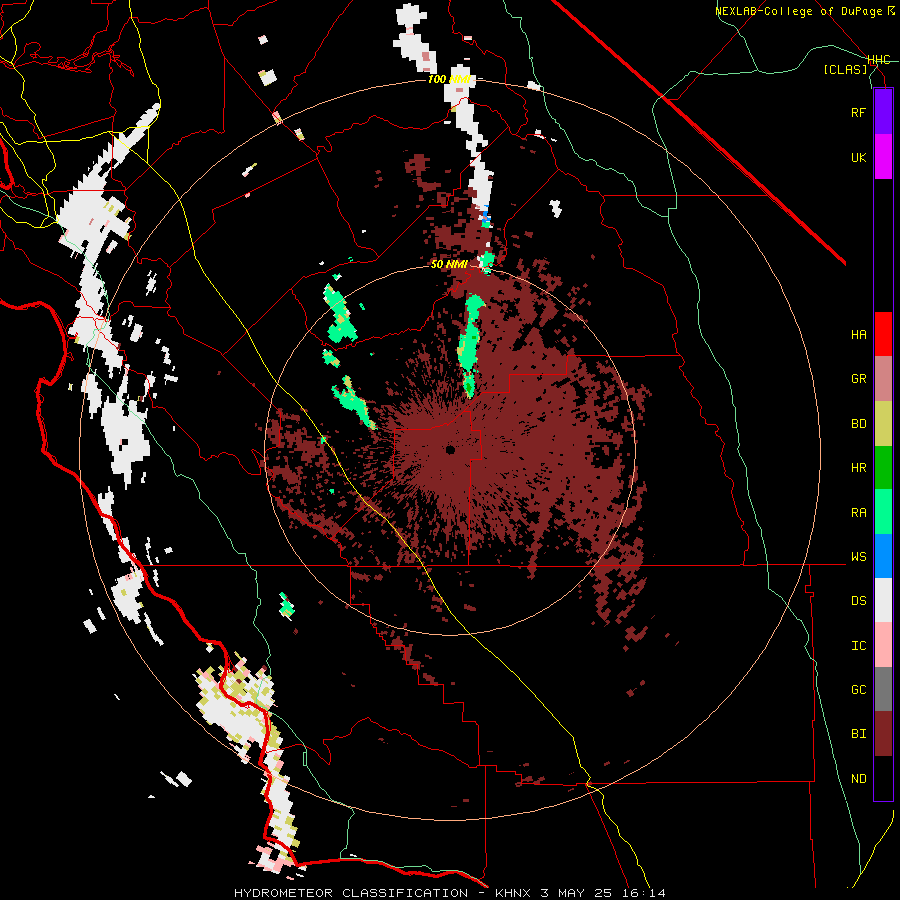Click the GR legend label

pyautogui.click(x=858, y=379)
